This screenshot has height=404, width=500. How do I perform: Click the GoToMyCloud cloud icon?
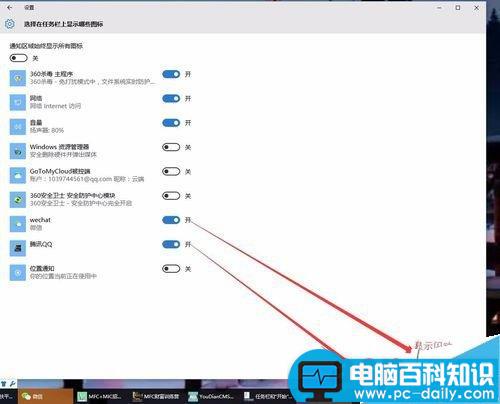[18, 175]
